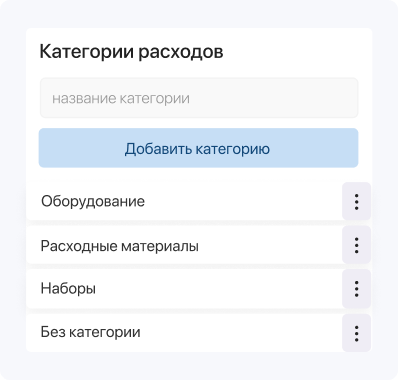The width and height of the screenshot is (398, 380).
Task: Click the Оборудование label text
Action: (93, 202)
